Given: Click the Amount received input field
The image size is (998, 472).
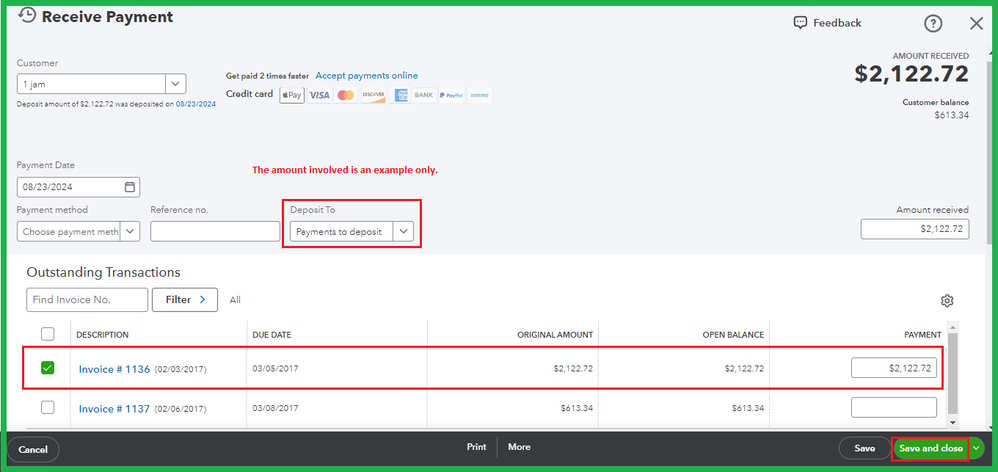Looking at the screenshot, I should click(915, 229).
